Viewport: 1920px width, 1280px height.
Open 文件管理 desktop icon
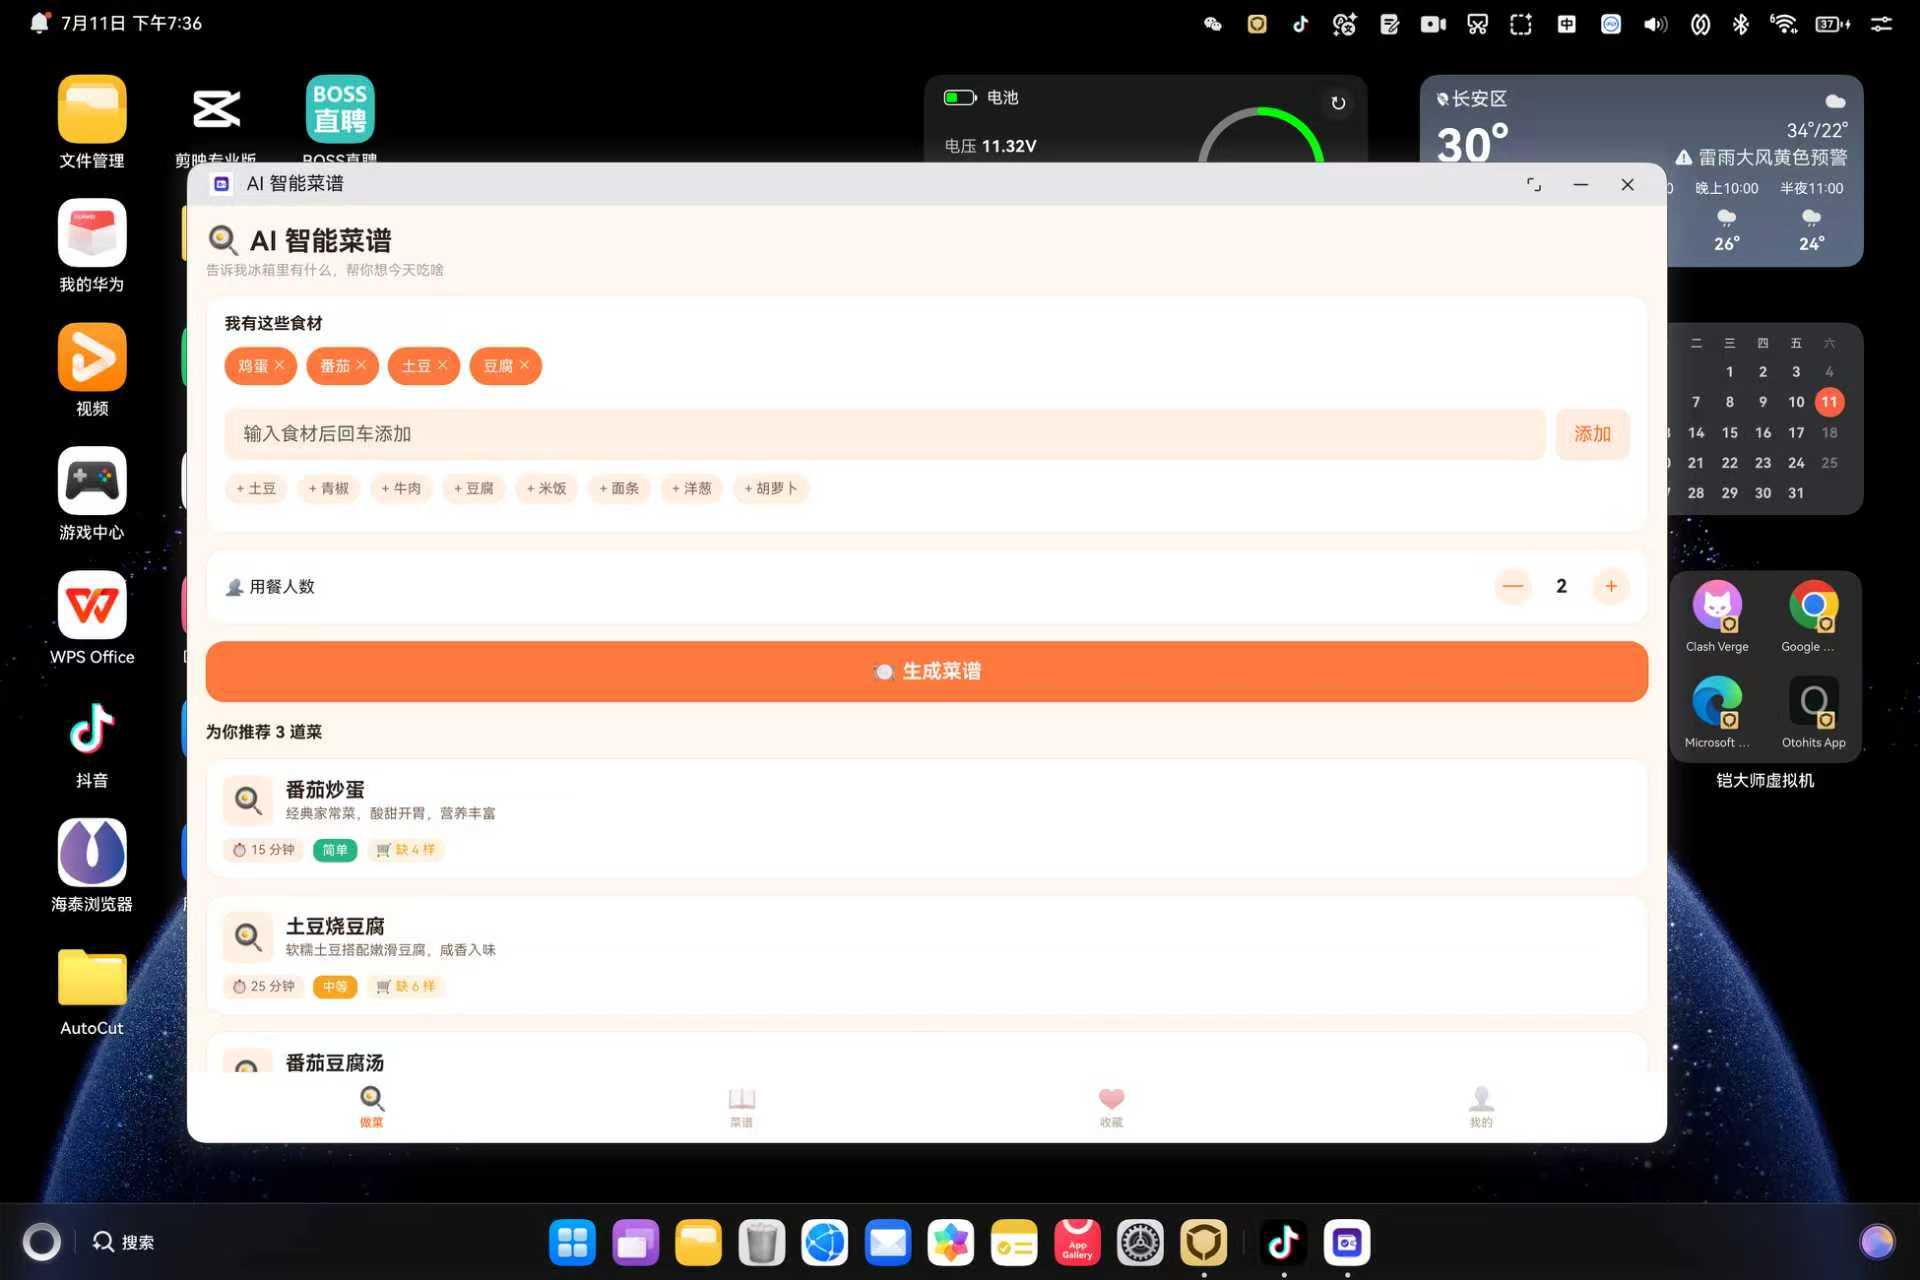[92, 122]
